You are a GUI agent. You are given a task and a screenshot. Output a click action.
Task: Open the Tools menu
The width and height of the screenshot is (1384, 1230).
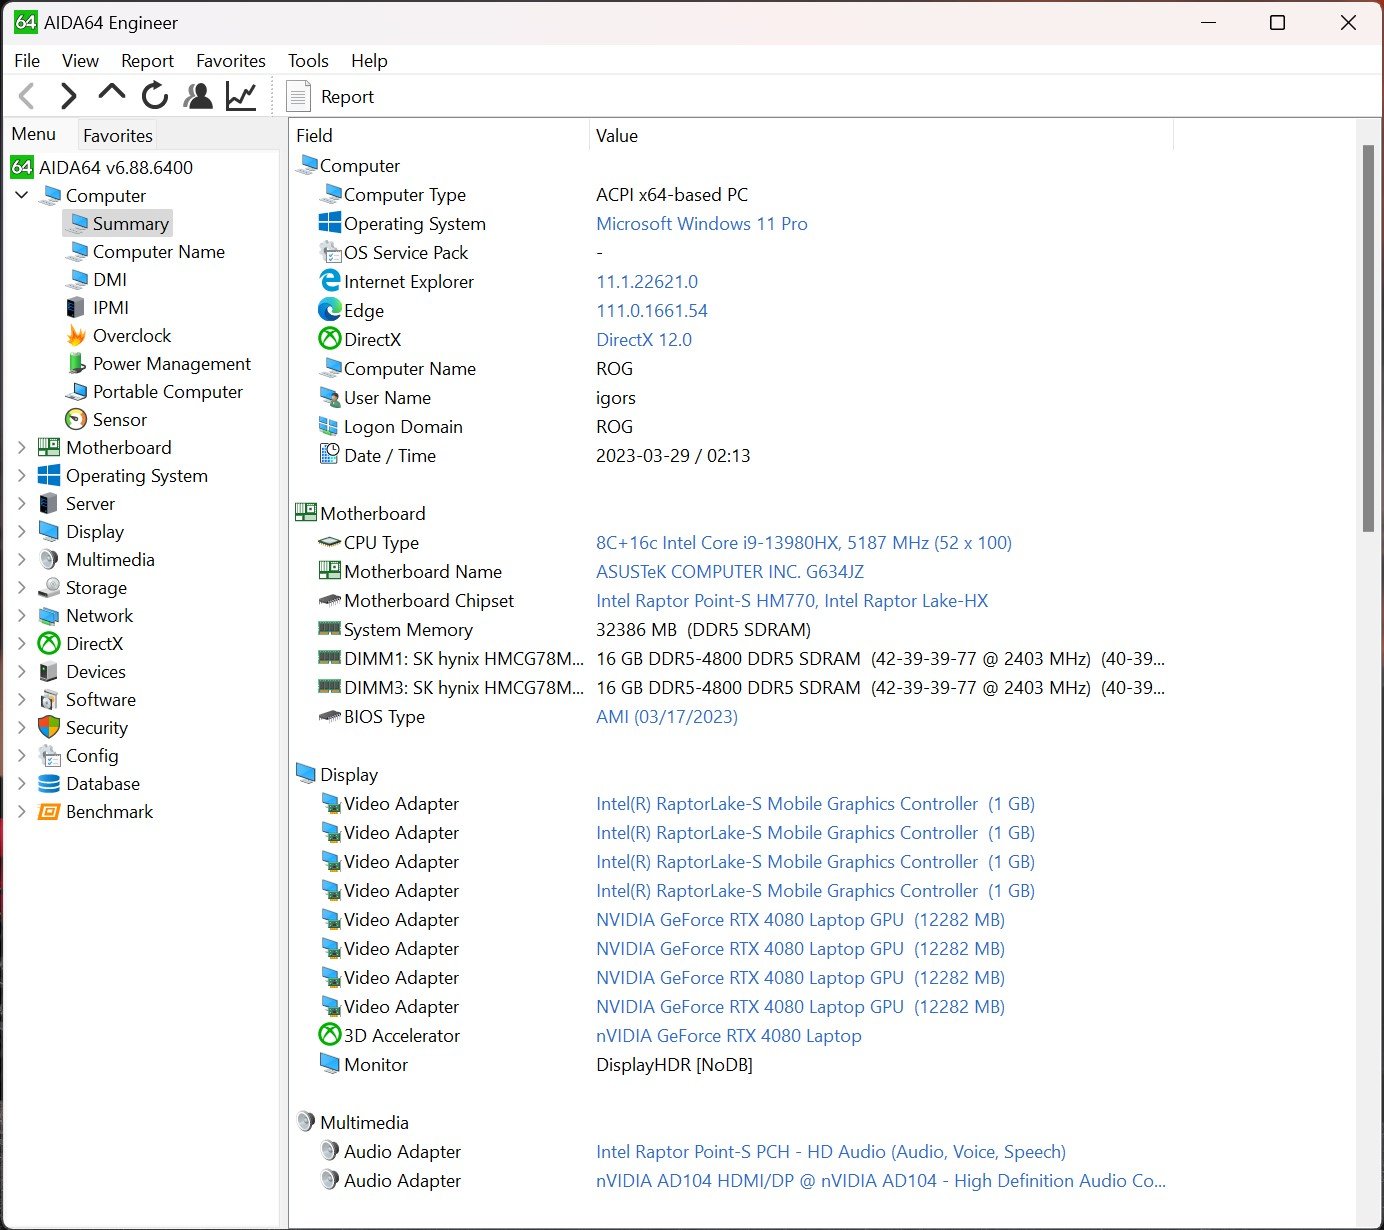tap(308, 61)
